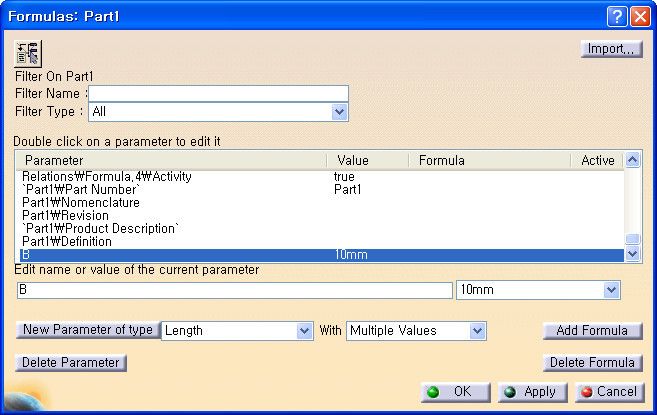657x415 pixels.
Task: Click the Delete Parameter button
Action: (71, 363)
